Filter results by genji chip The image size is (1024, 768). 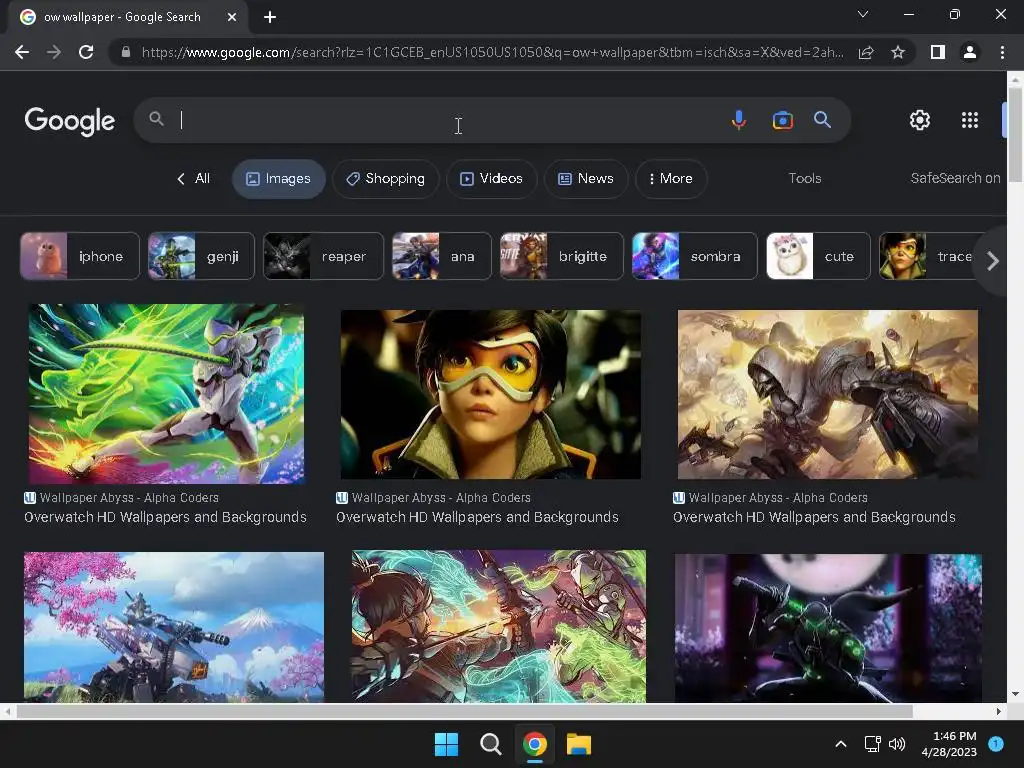pos(201,256)
